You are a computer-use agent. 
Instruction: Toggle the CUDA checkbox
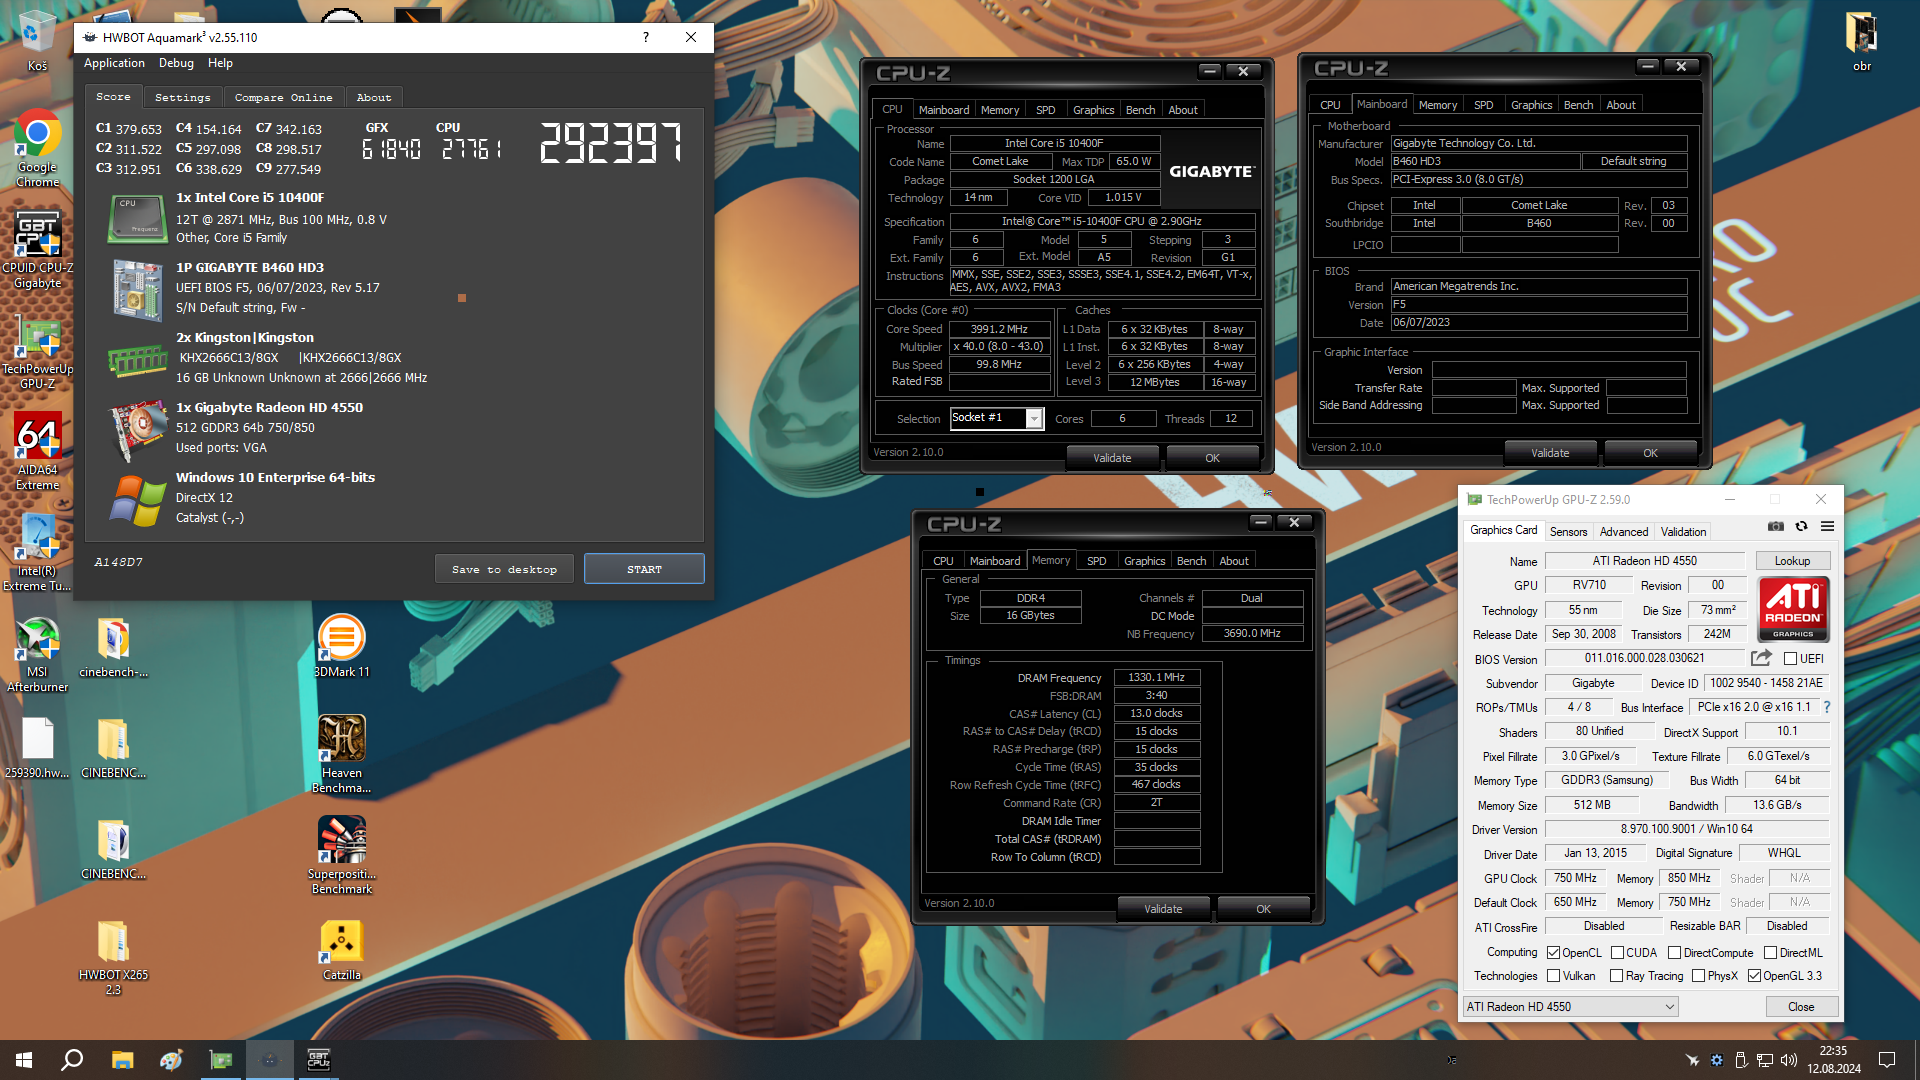(x=1617, y=953)
